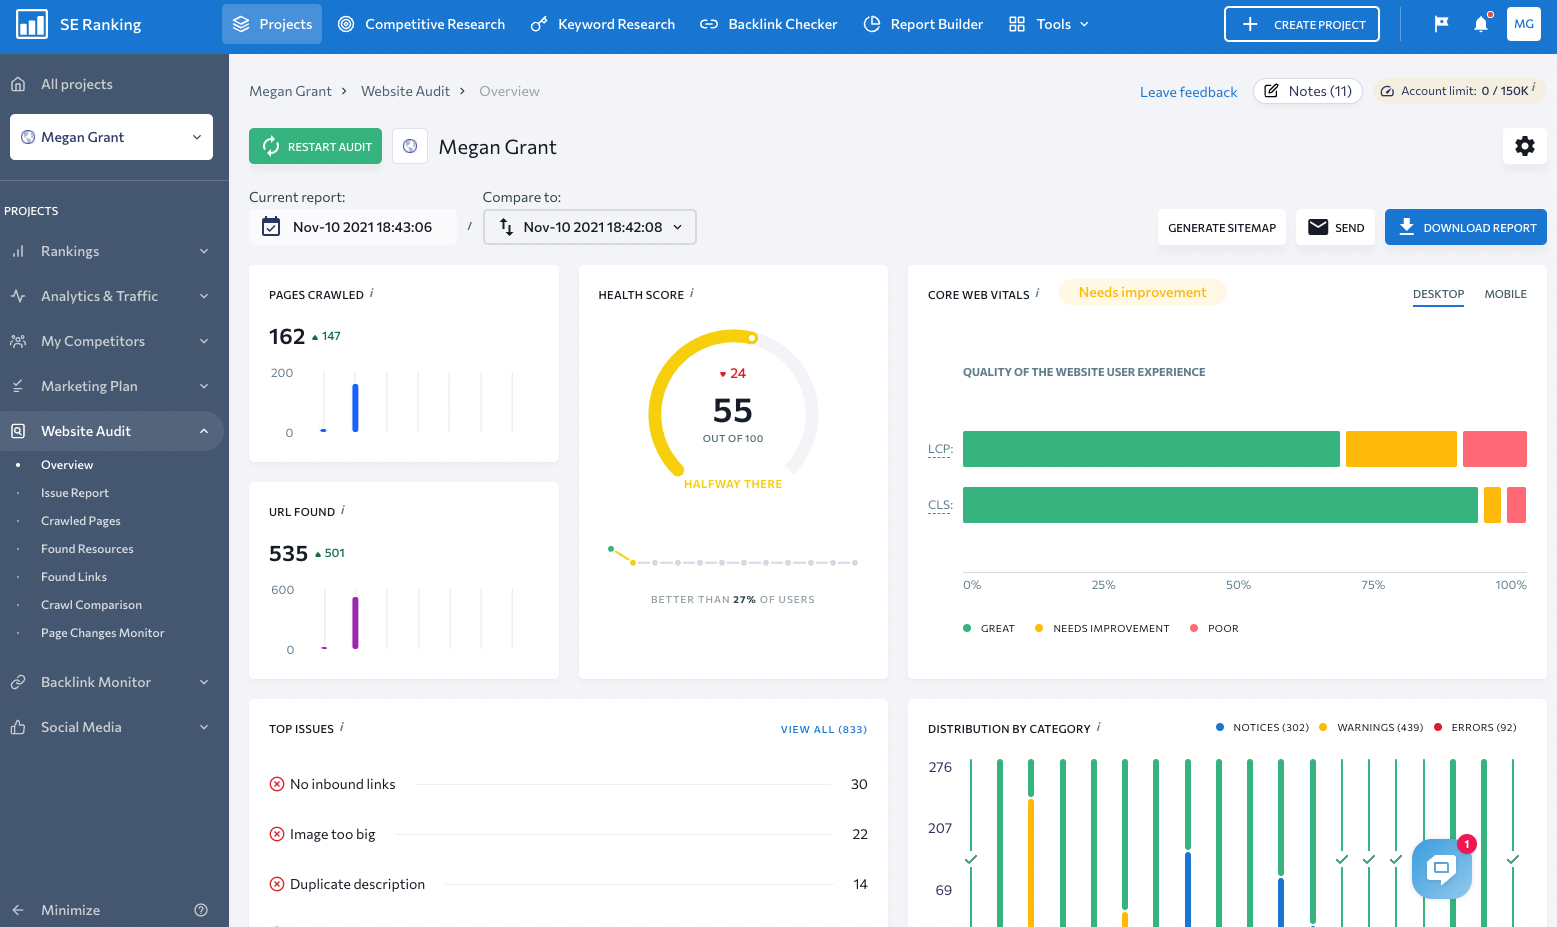The width and height of the screenshot is (1557, 927).
Task: Click the Send button
Action: pos(1336,227)
